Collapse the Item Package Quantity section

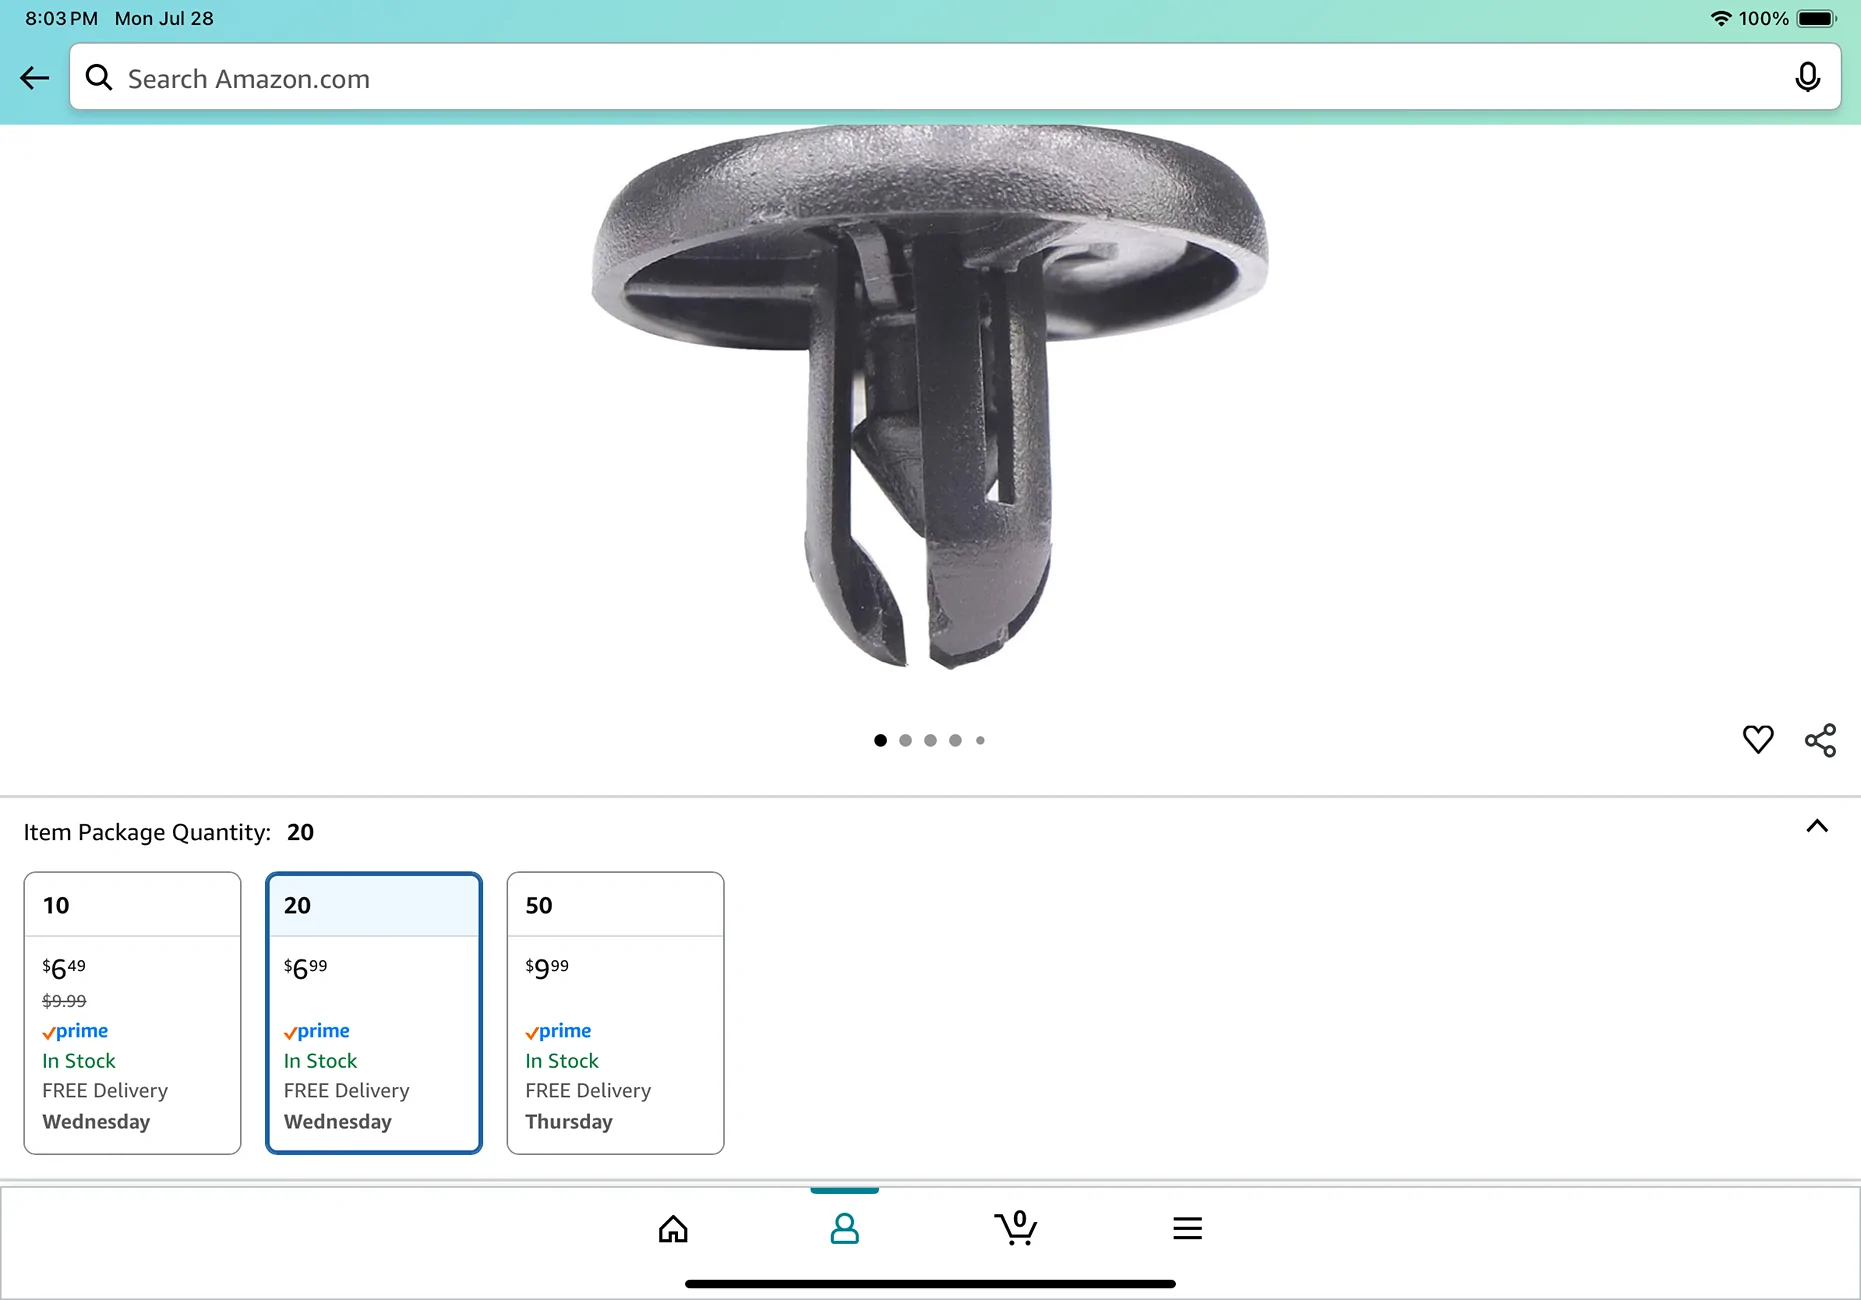coord(1816,826)
